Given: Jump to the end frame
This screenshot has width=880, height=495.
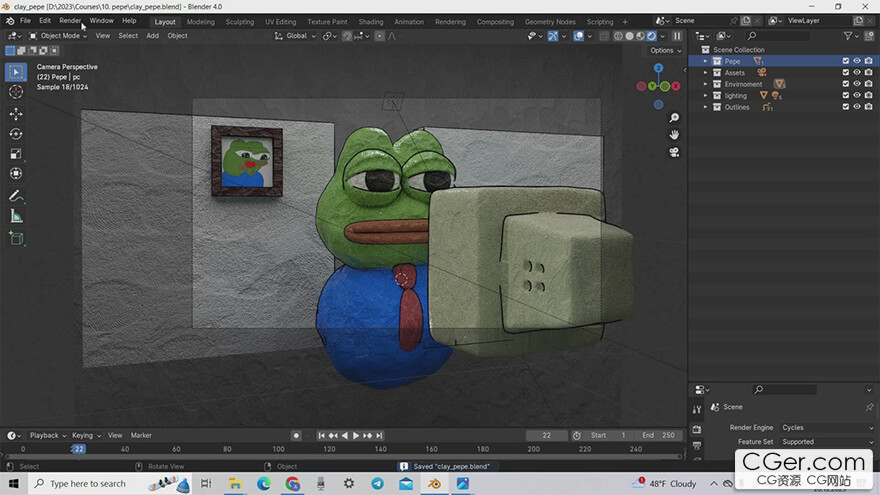Looking at the screenshot, I should 379,436.
